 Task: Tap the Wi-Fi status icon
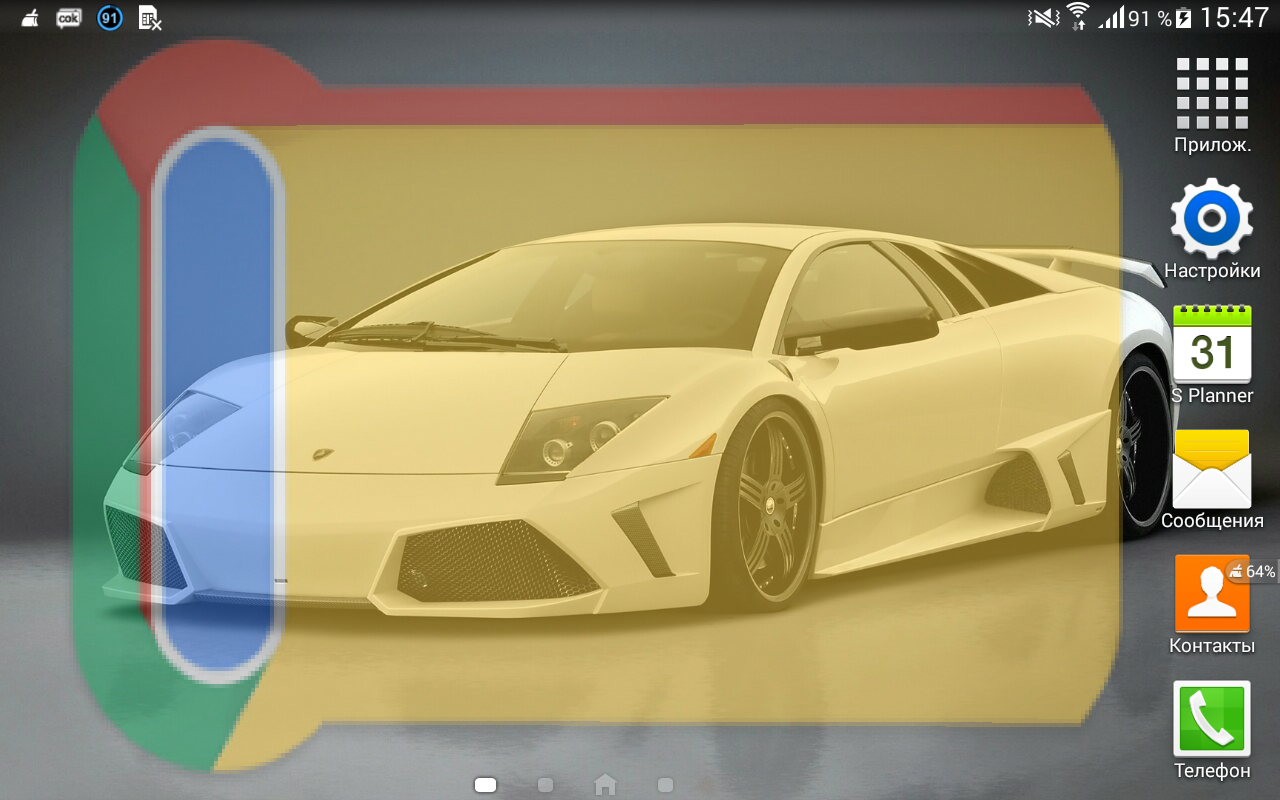[x=1078, y=16]
